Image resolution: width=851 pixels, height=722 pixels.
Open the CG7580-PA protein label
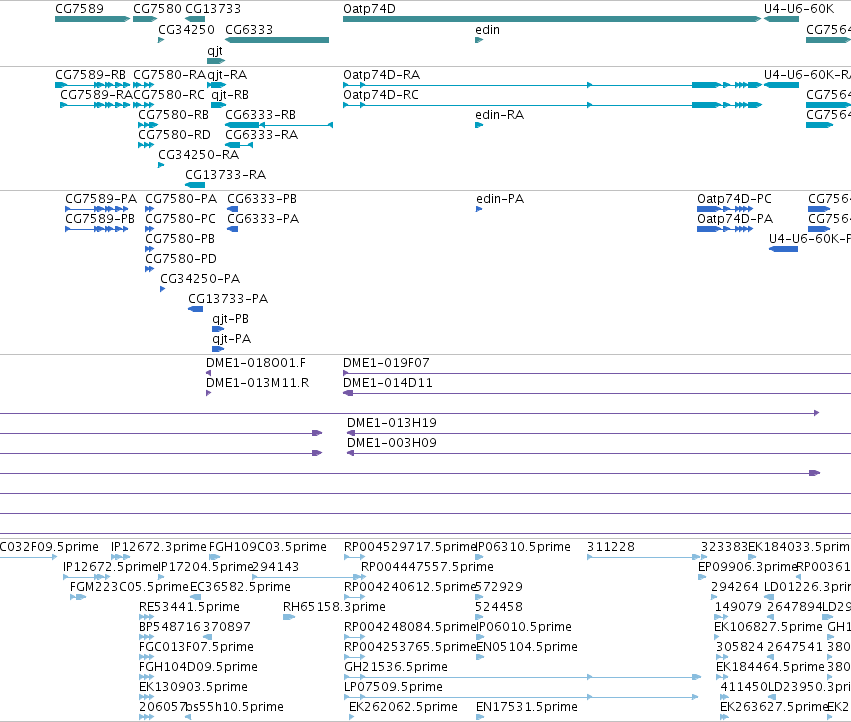pyautogui.click(x=181, y=199)
